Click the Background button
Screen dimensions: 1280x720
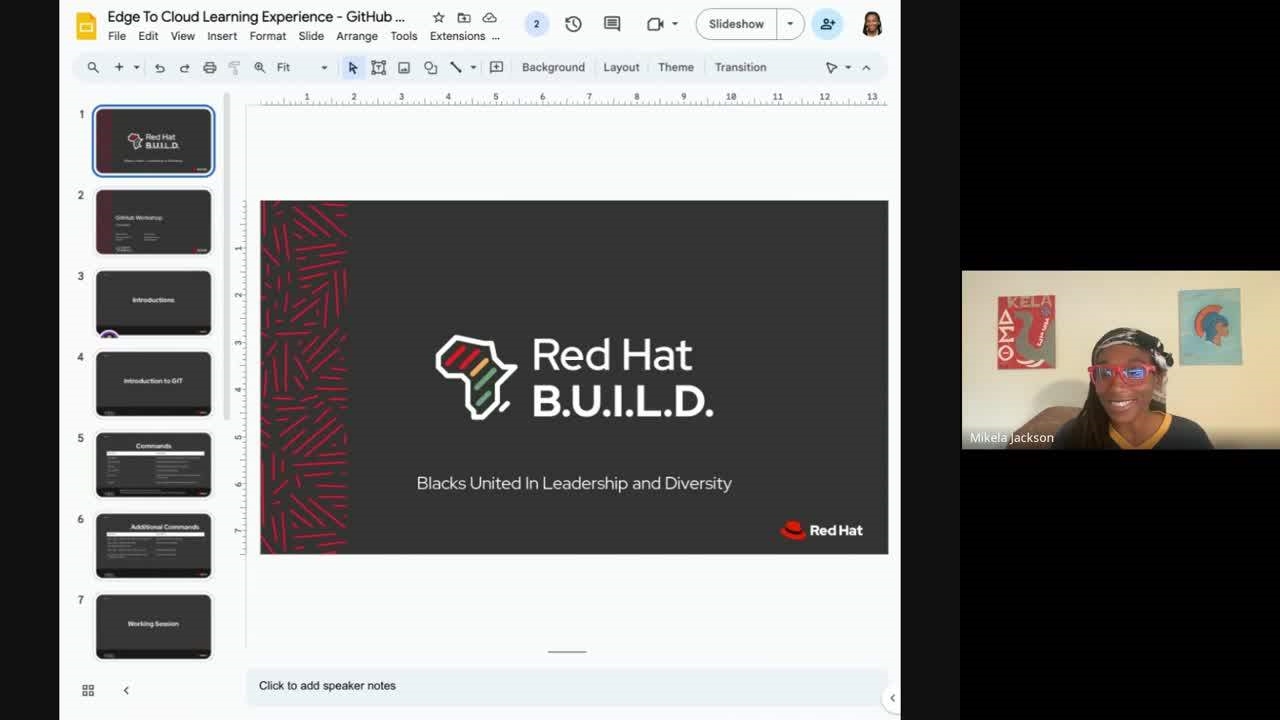(553, 67)
